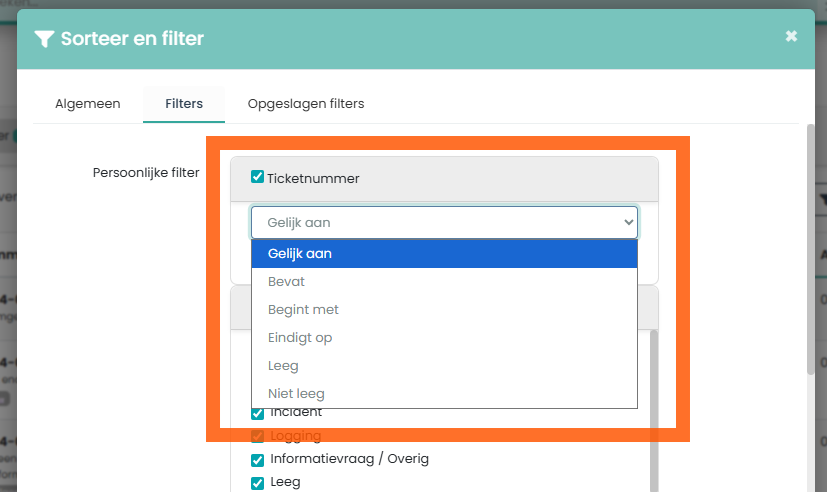Viewport: 827px width, 492px height.
Task: Switch to the Algemeen tab
Action: pos(88,103)
